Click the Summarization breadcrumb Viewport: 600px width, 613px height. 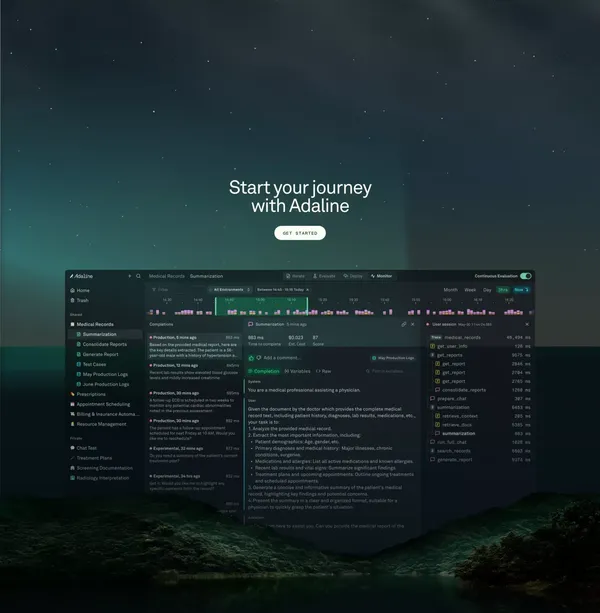click(206, 276)
